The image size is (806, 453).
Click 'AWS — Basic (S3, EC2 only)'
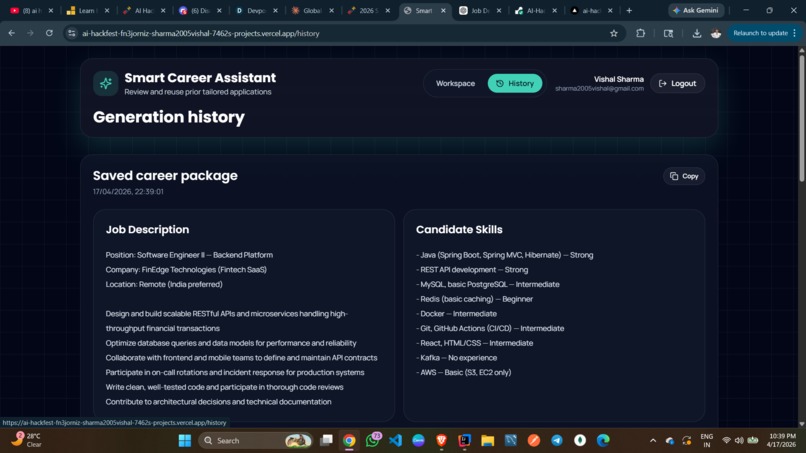(x=464, y=372)
